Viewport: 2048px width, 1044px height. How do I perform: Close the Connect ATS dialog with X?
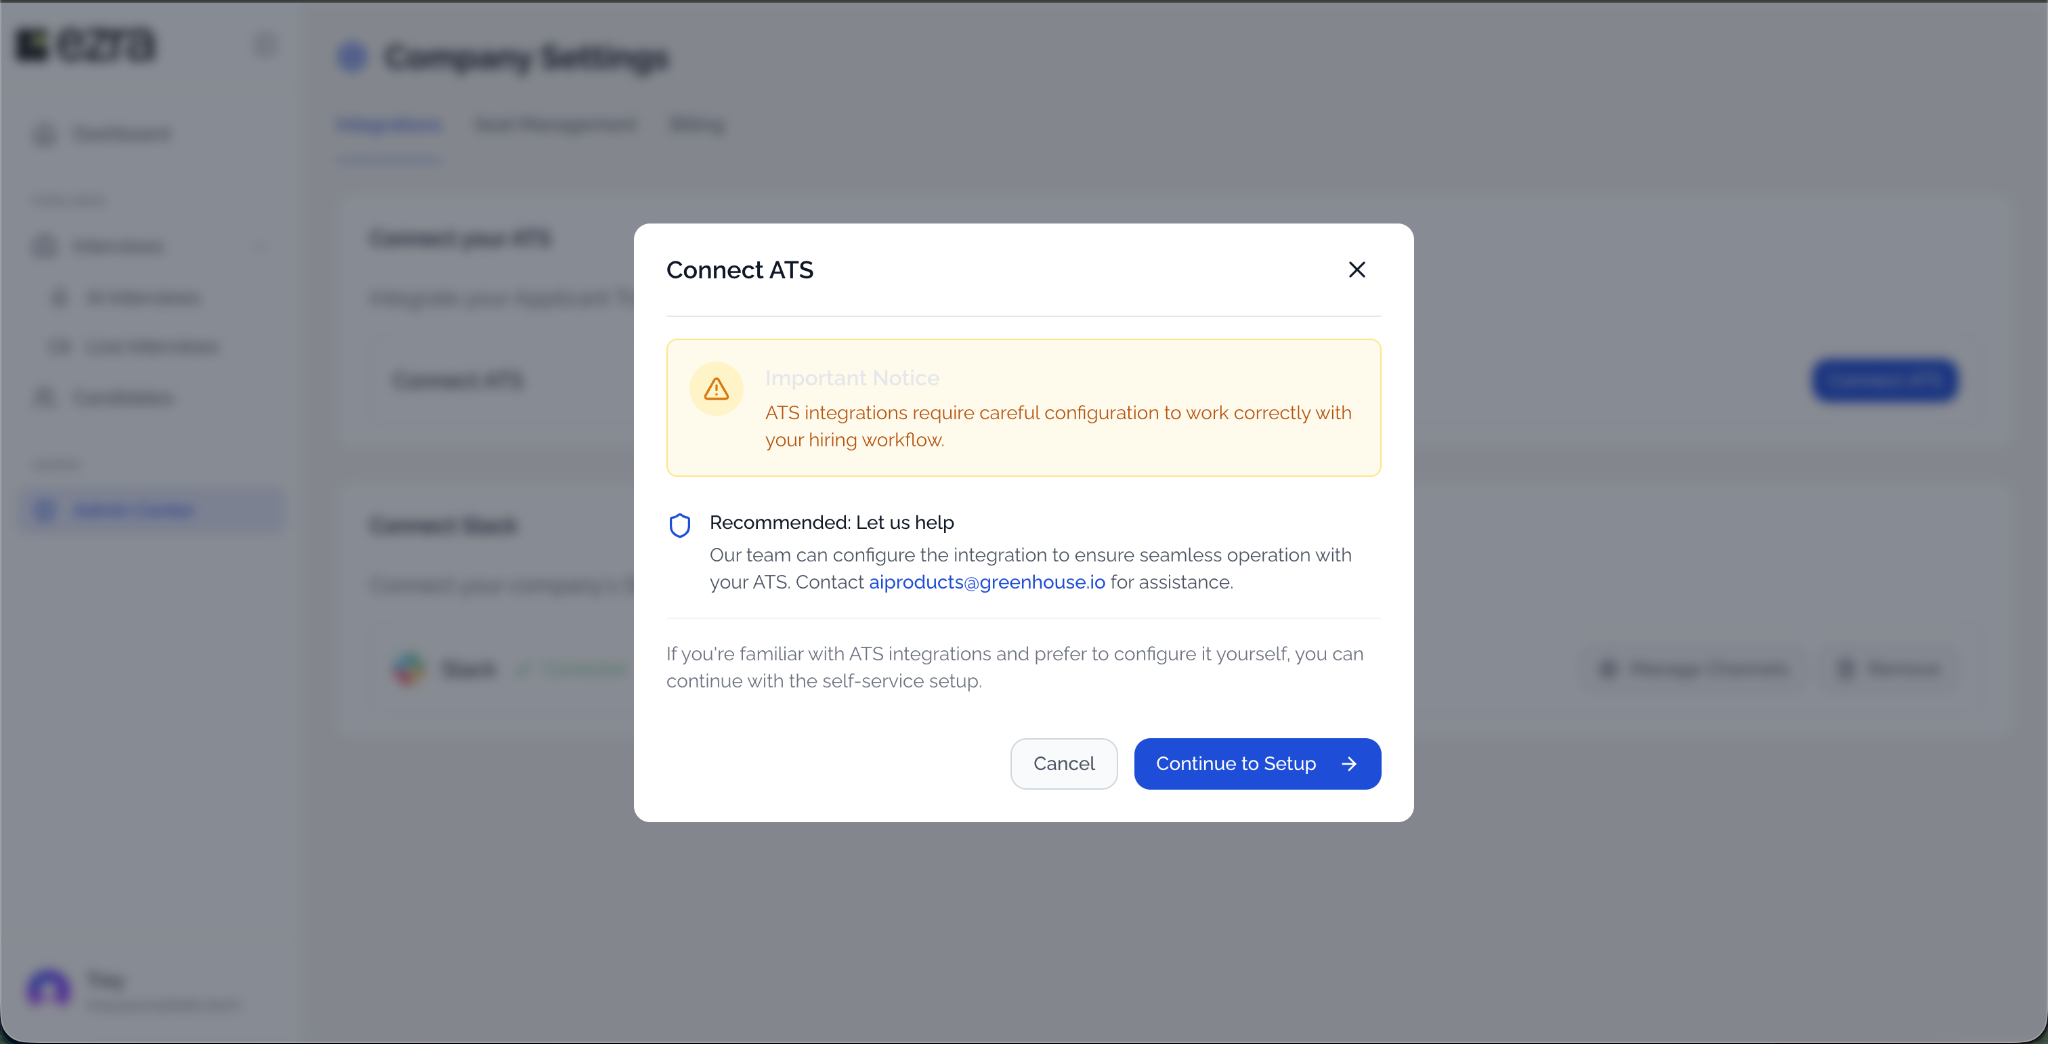[x=1357, y=270]
